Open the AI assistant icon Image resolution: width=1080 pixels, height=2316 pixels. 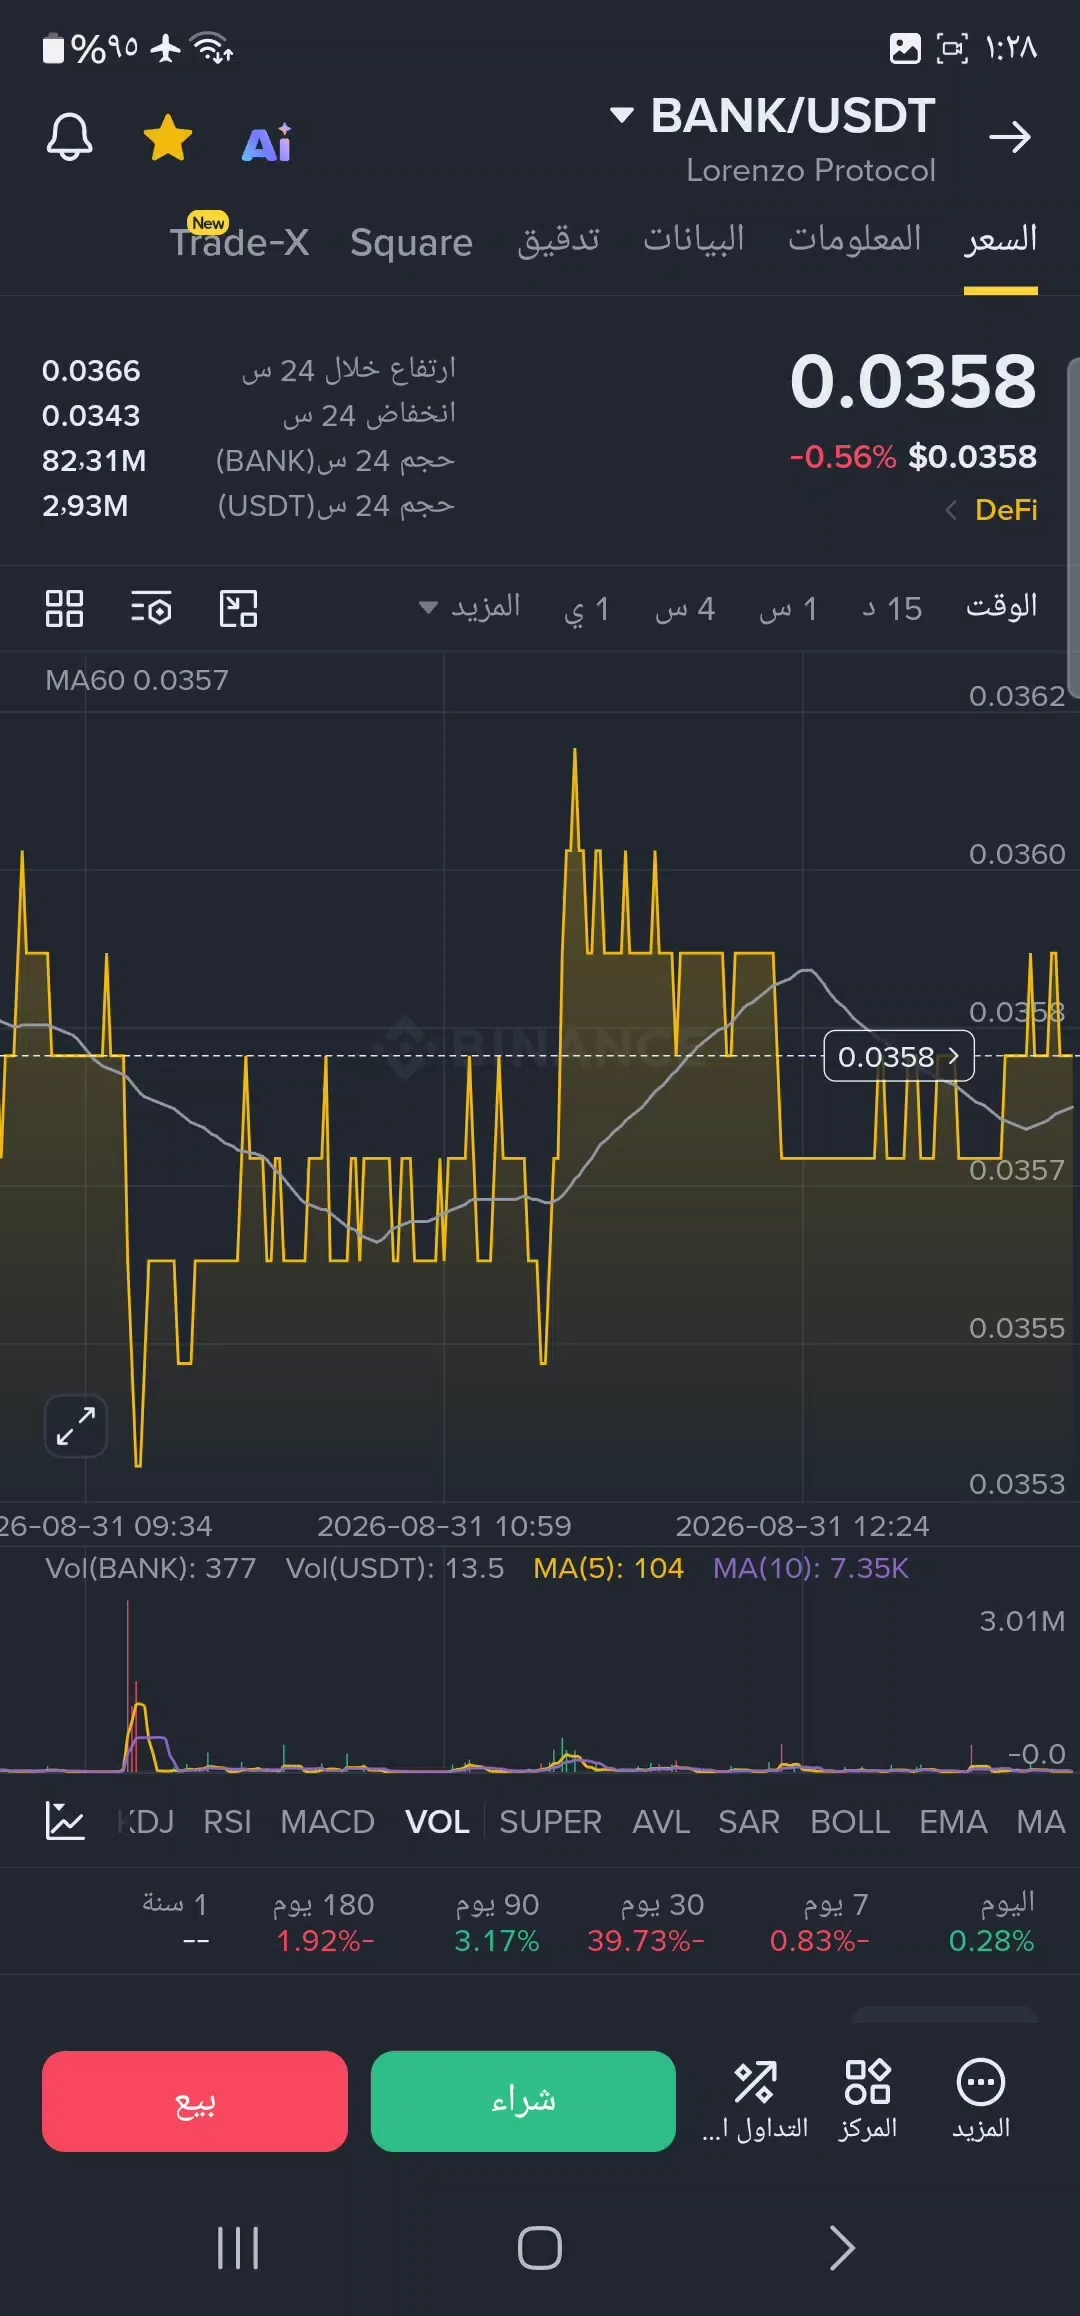(267, 143)
